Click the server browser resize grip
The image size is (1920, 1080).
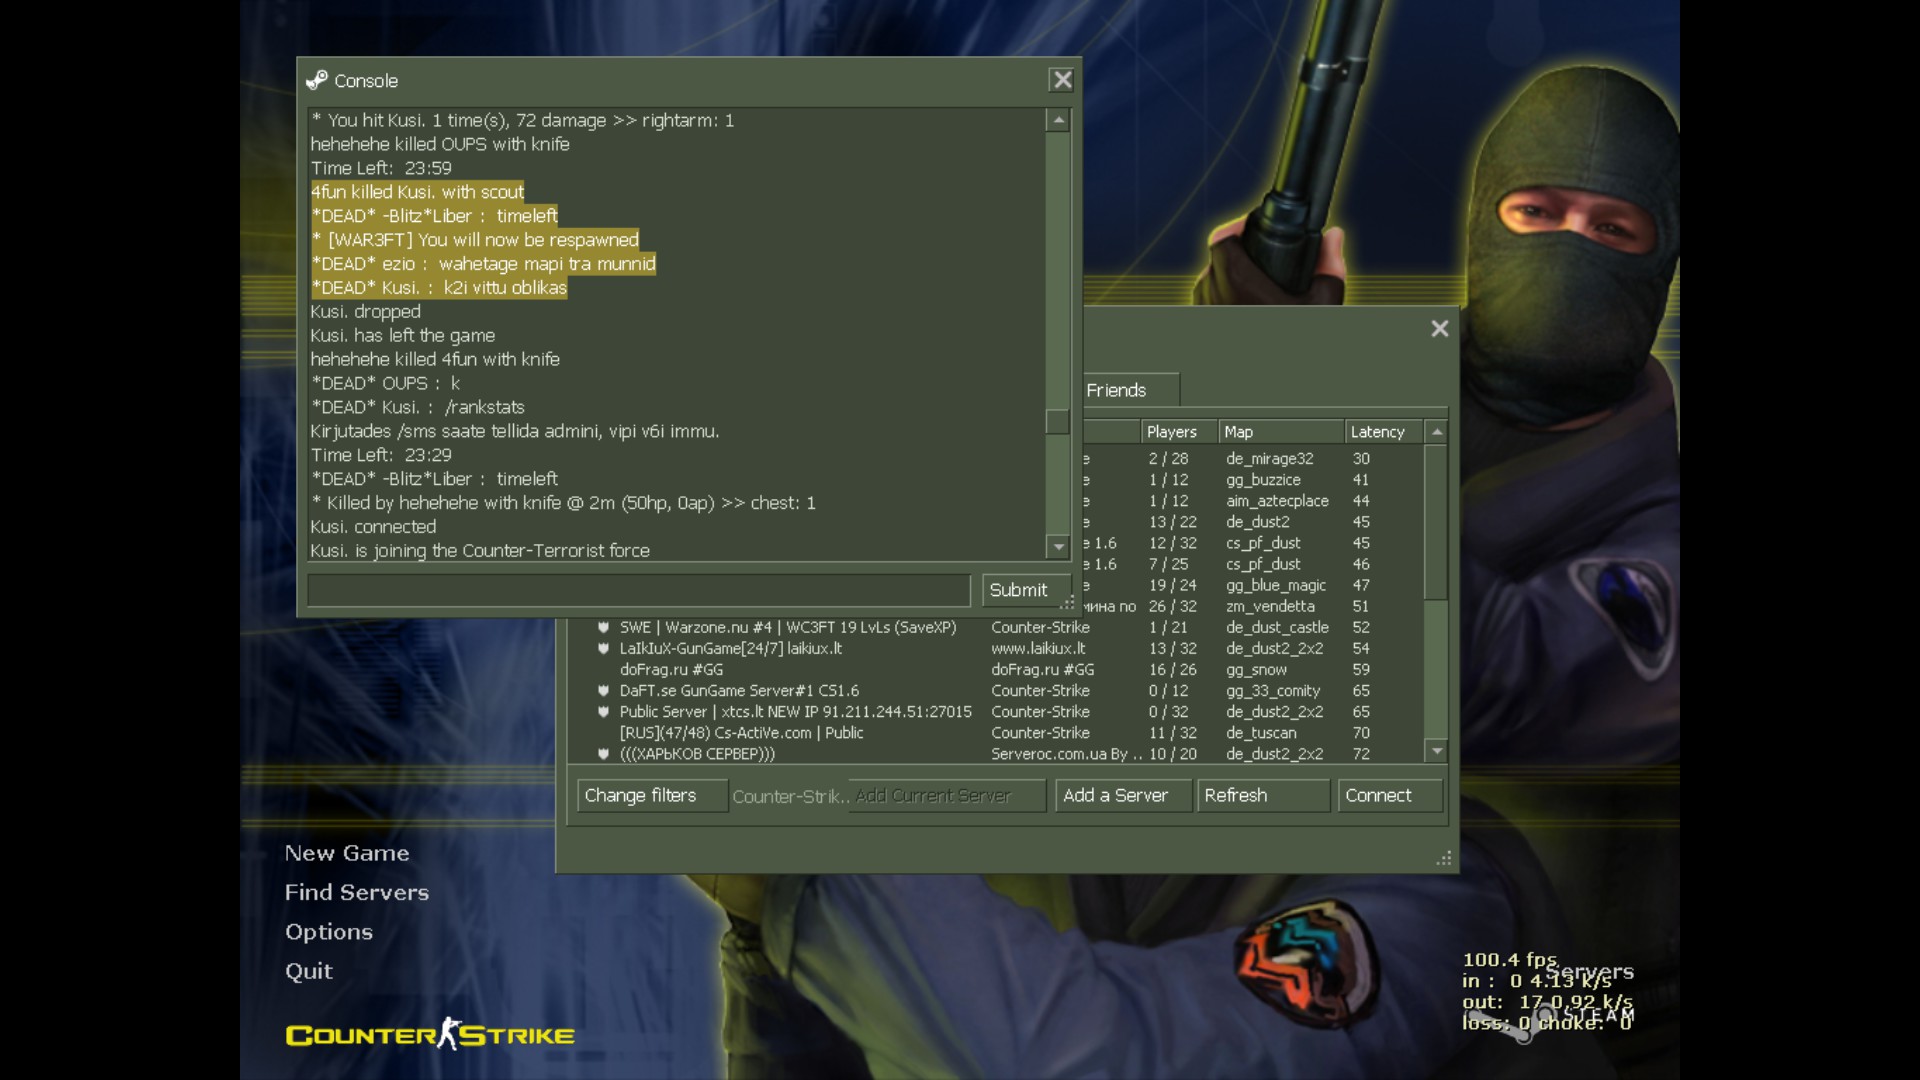(x=1444, y=858)
